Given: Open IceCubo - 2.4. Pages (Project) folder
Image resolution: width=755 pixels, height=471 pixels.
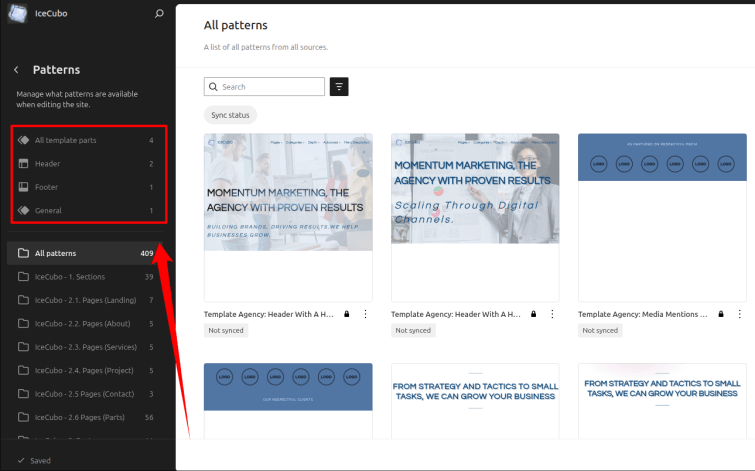Looking at the screenshot, I should pos(85,370).
